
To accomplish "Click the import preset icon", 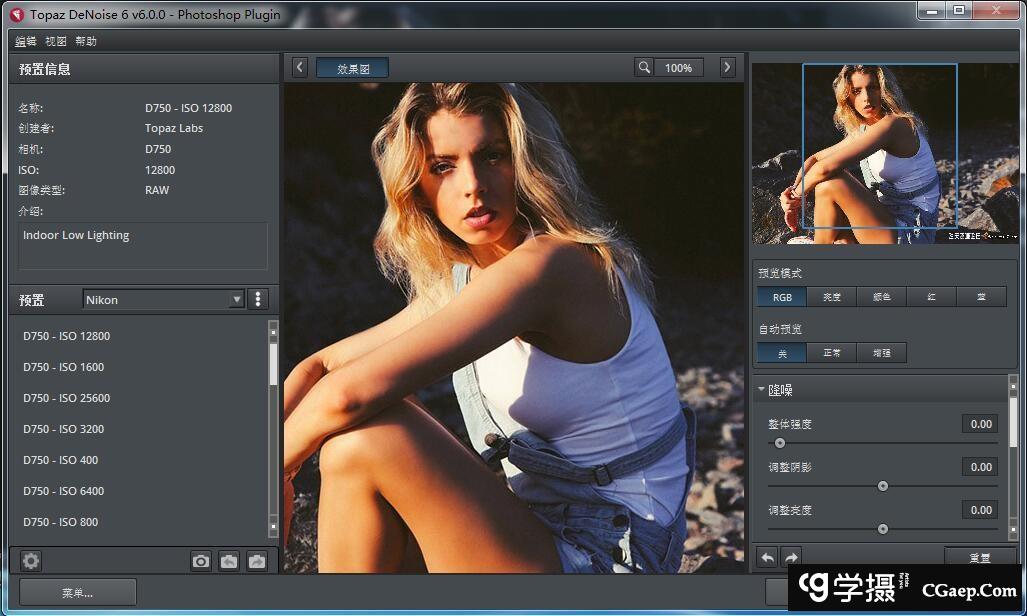I will (x=229, y=561).
